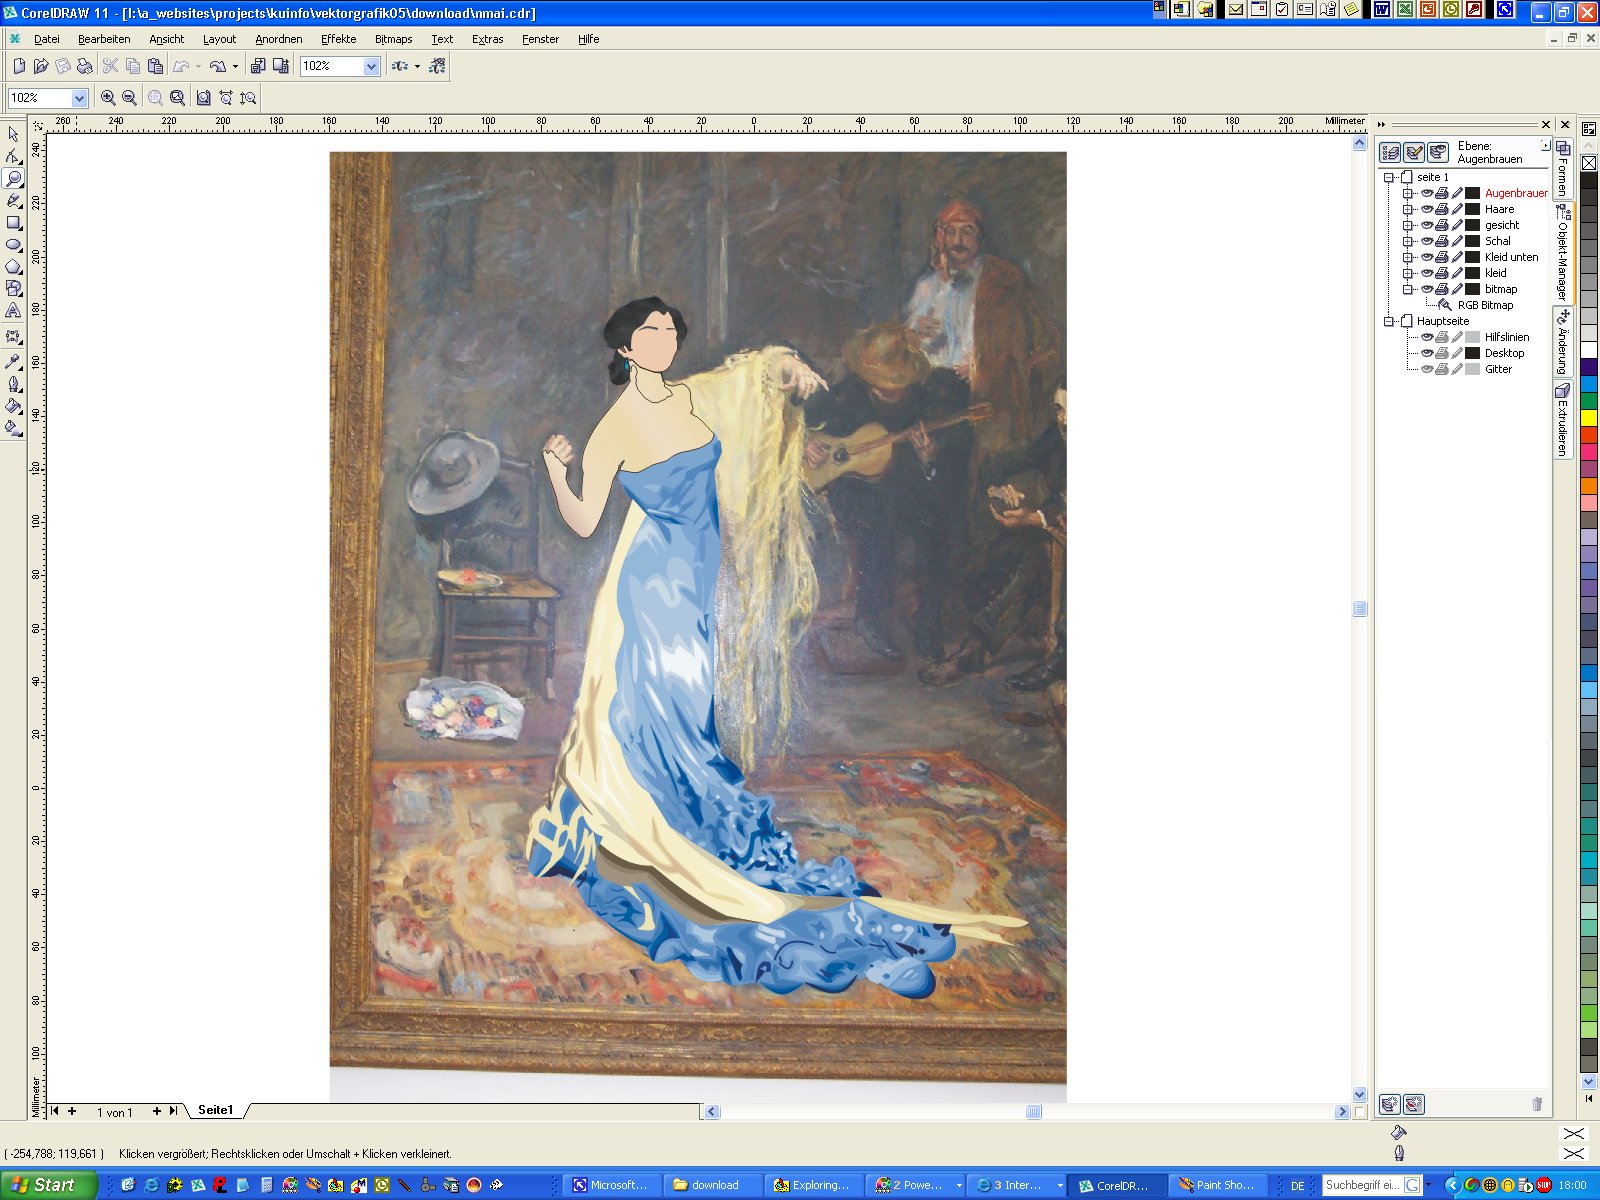The image size is (1600, 1200).
Task: Toggle visibility of the gesicht layer
Action: (1427, 225)
